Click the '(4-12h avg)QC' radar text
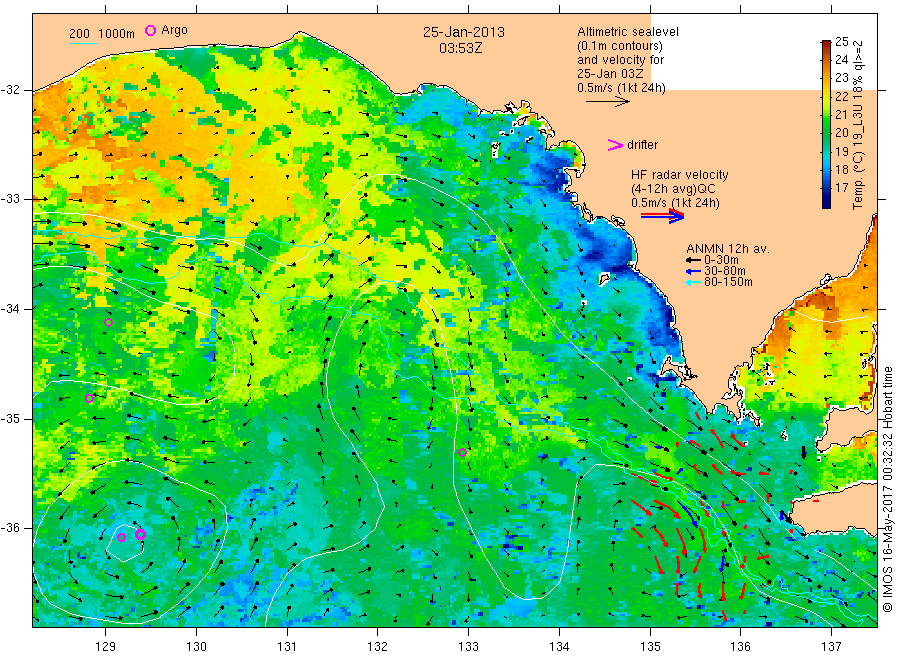The image size is (900, 660). point(673,189)
